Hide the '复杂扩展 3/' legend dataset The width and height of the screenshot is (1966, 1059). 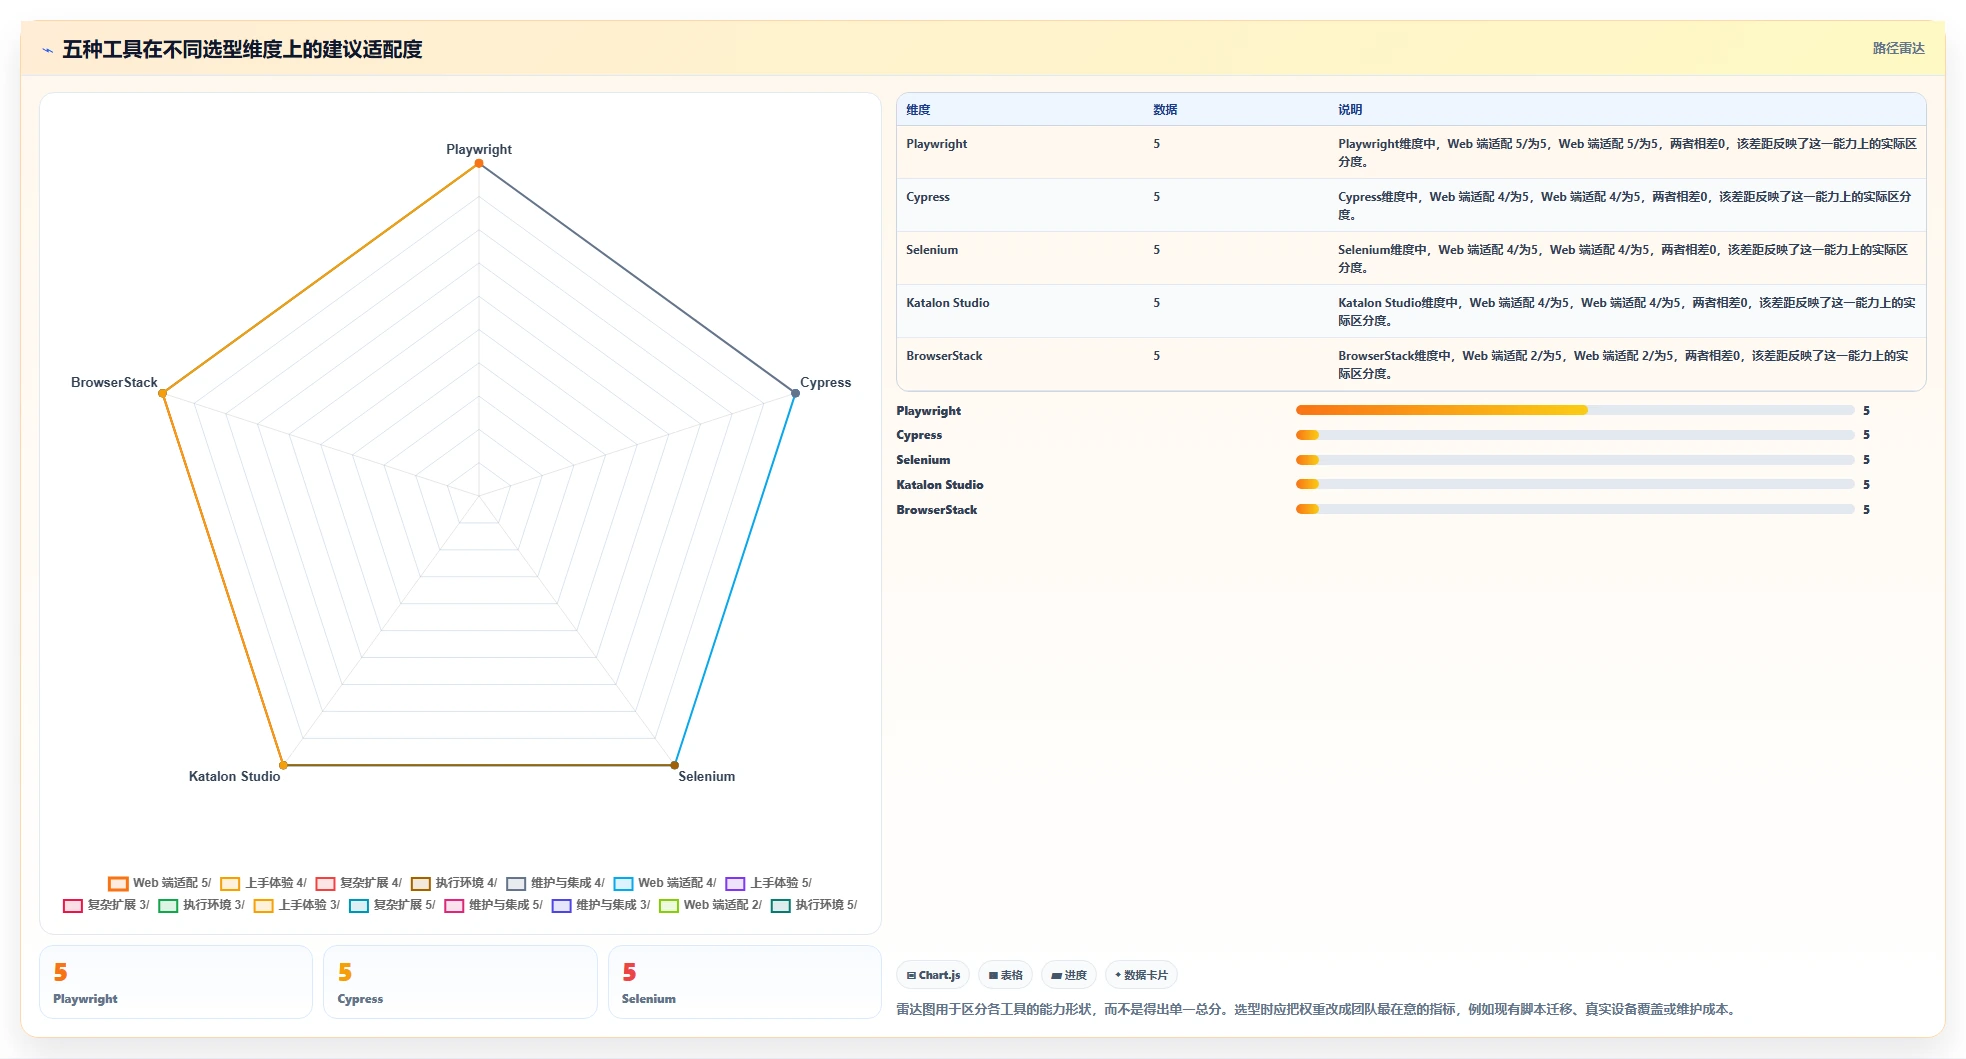106,905
